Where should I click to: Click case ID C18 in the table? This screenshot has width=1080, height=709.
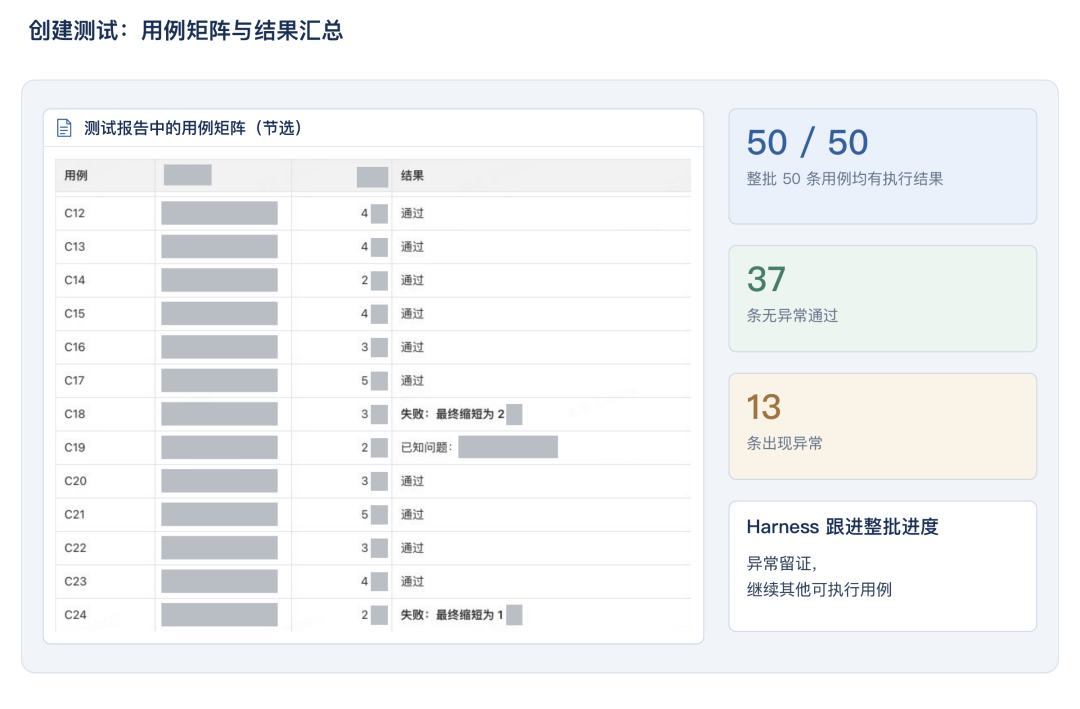(x=74, y=414)
